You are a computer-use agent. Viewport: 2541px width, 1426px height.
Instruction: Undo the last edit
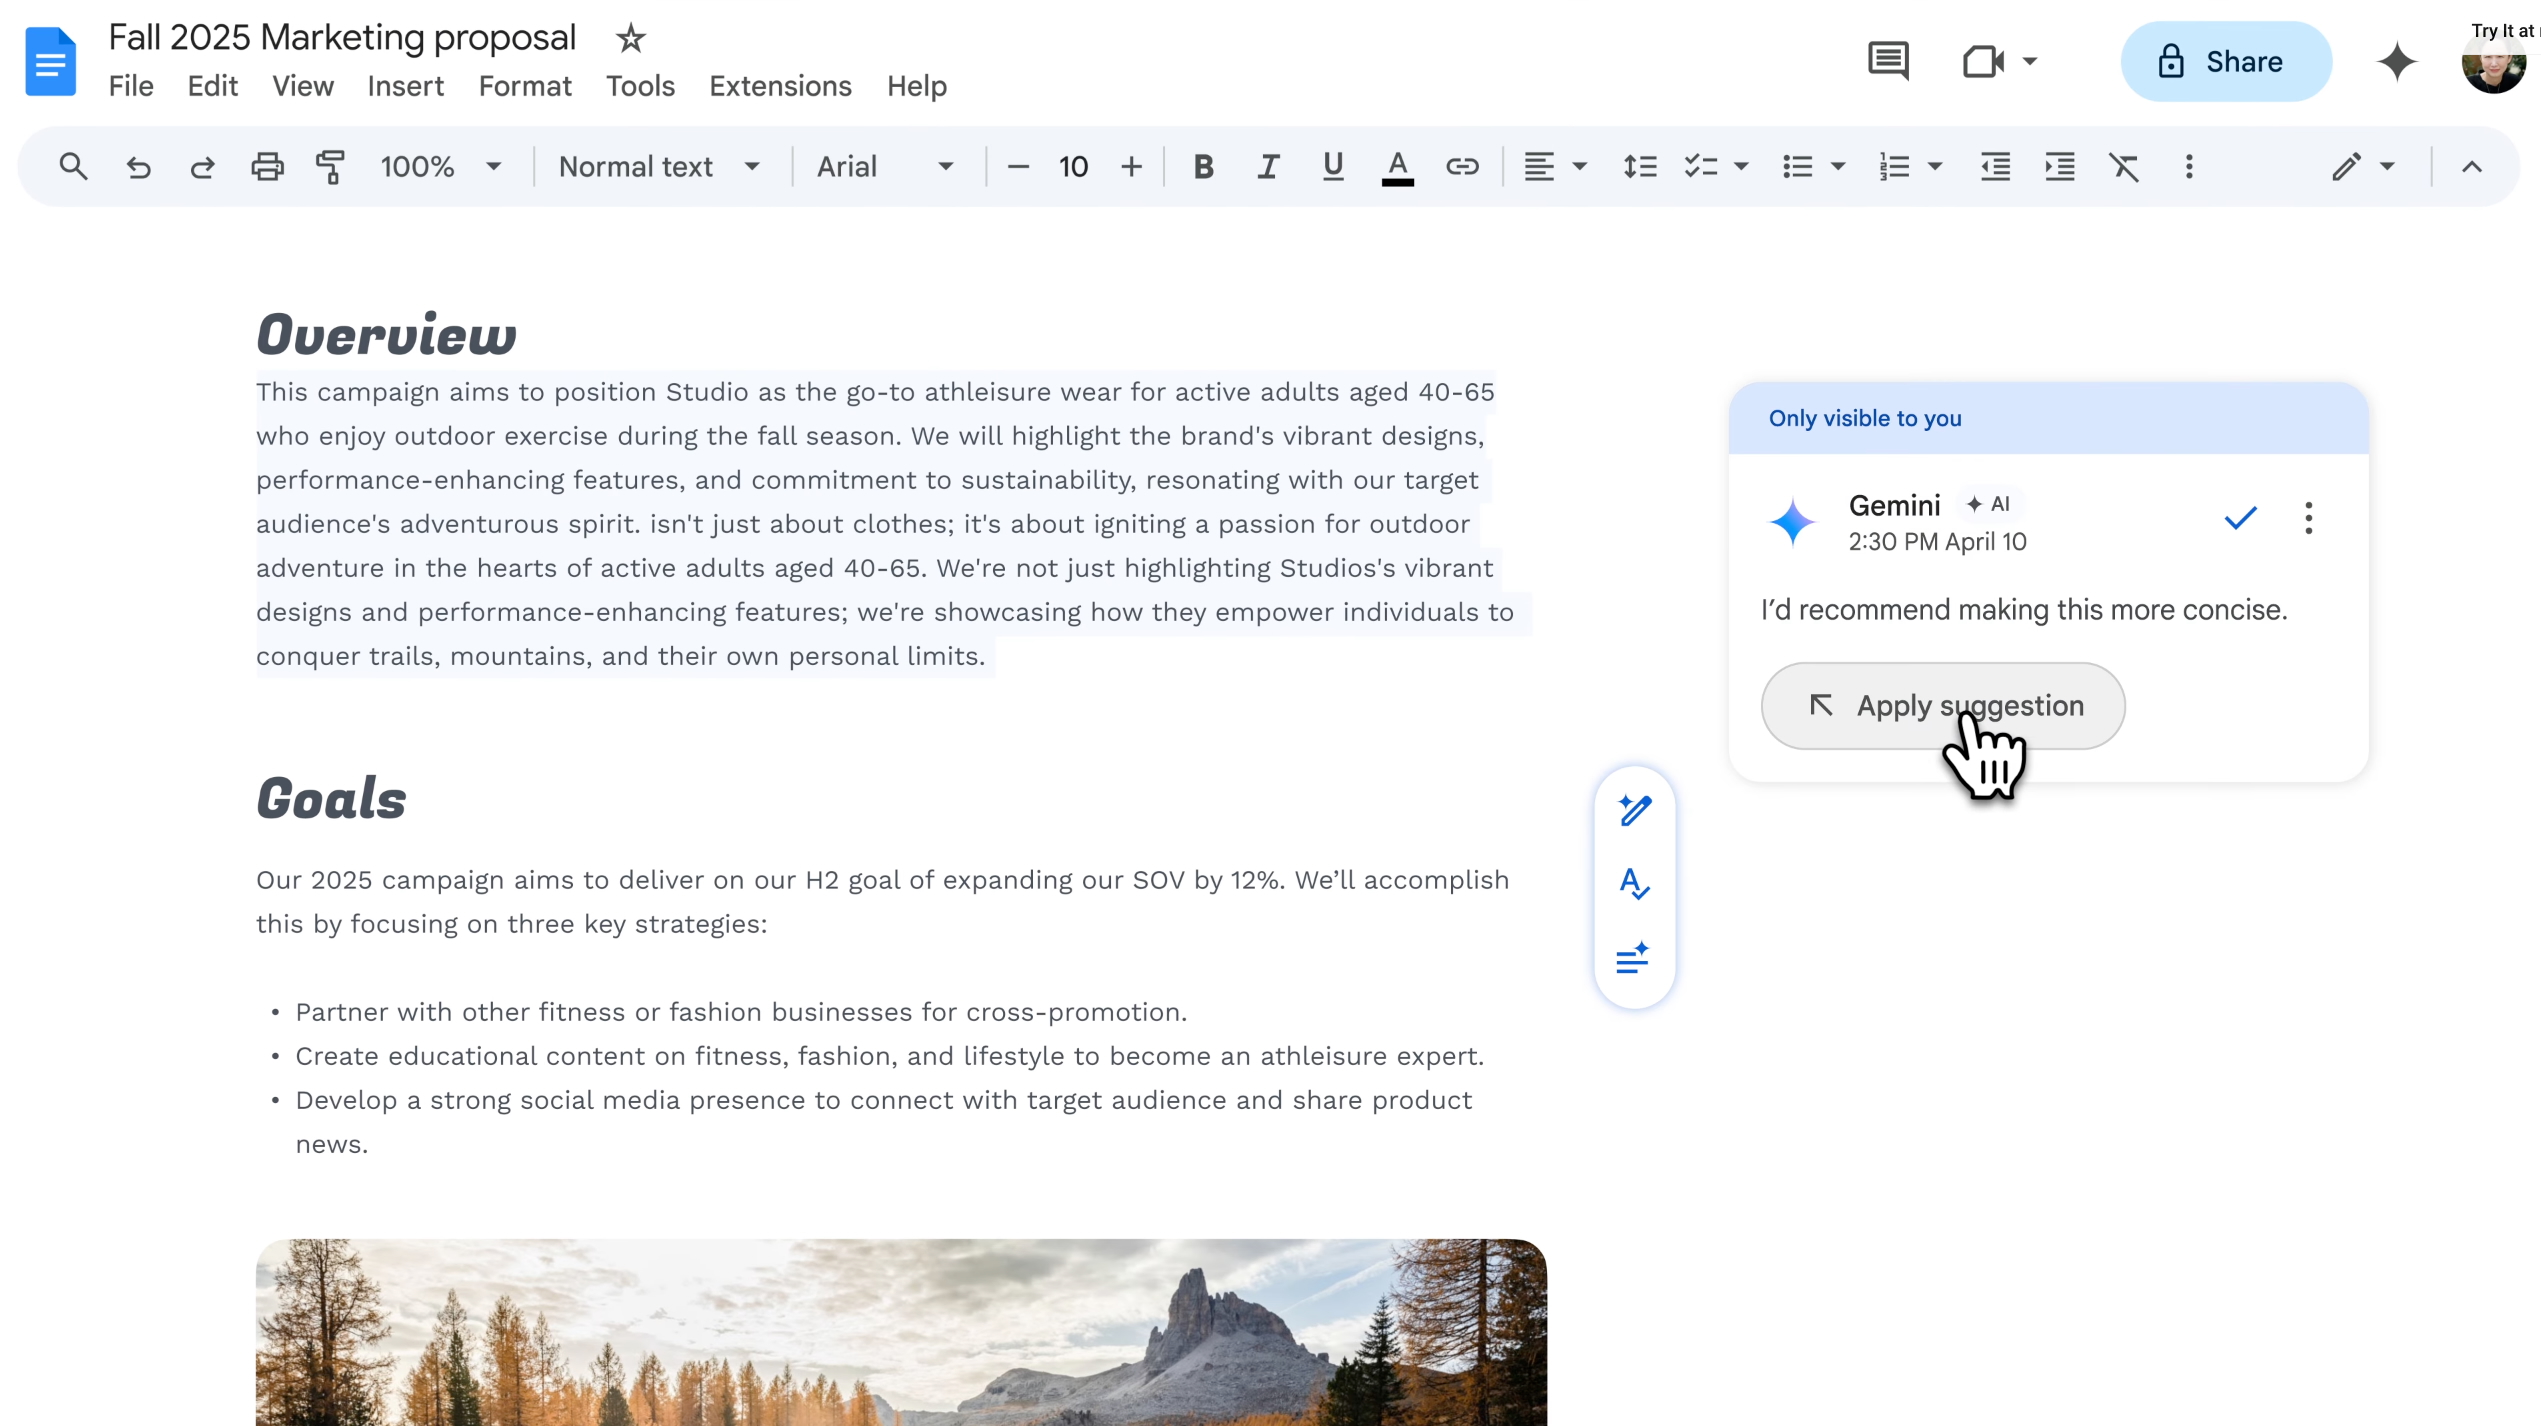click(x=139, y=166)
